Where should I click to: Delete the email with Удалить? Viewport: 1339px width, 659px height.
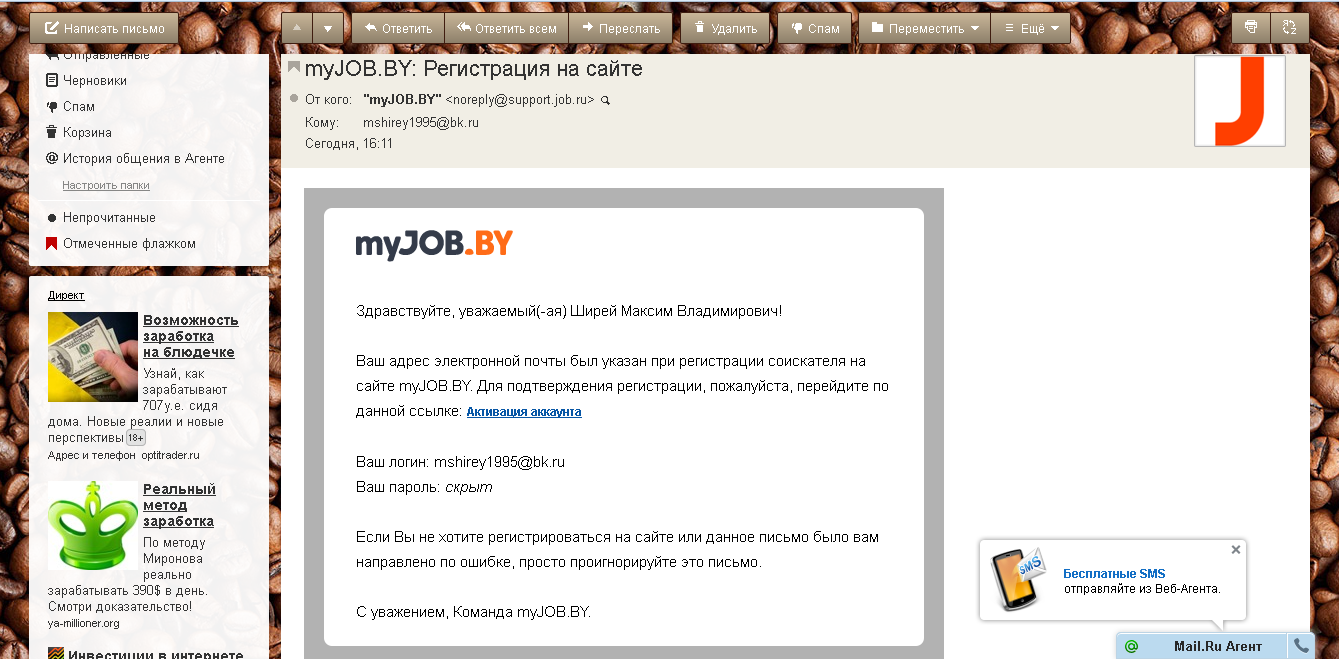(725, 28)
